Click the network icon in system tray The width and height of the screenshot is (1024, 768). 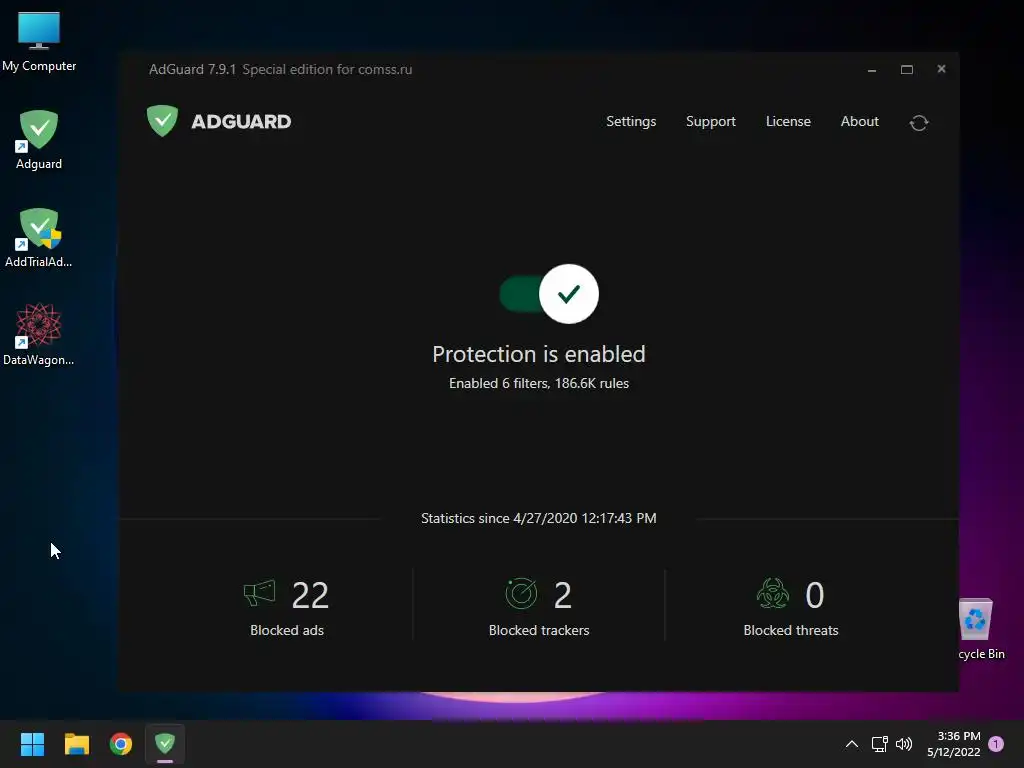click(x=879, y=744)
